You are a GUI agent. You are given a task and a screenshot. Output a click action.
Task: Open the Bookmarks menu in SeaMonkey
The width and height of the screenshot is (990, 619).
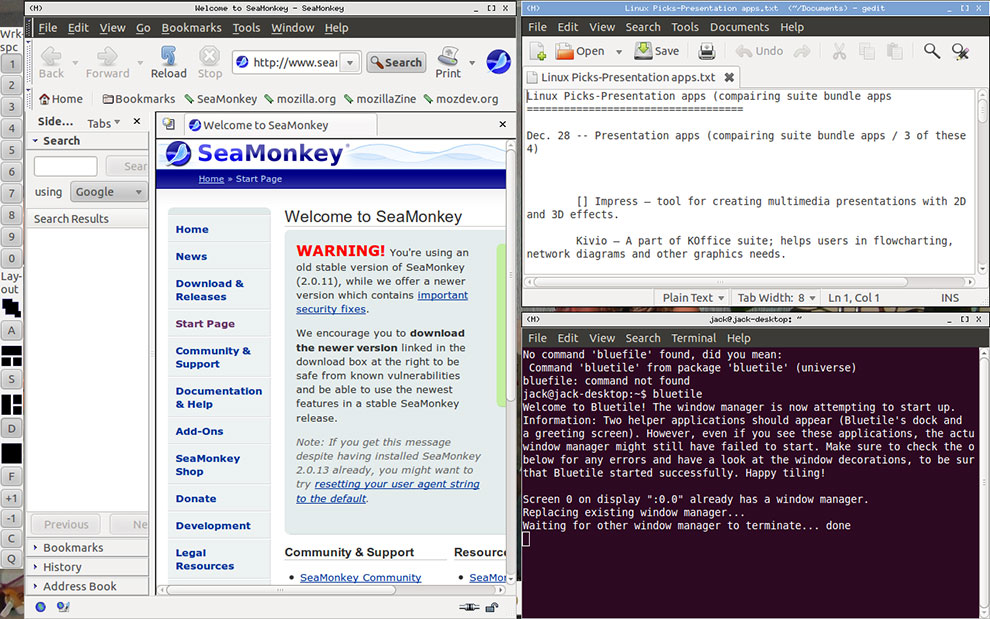pos(191,28)
